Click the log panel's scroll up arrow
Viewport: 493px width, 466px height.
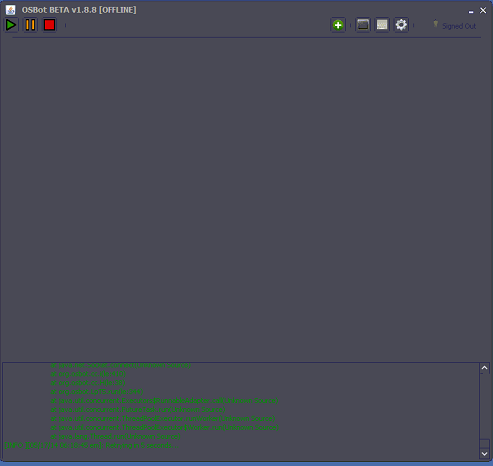point(484,368)
